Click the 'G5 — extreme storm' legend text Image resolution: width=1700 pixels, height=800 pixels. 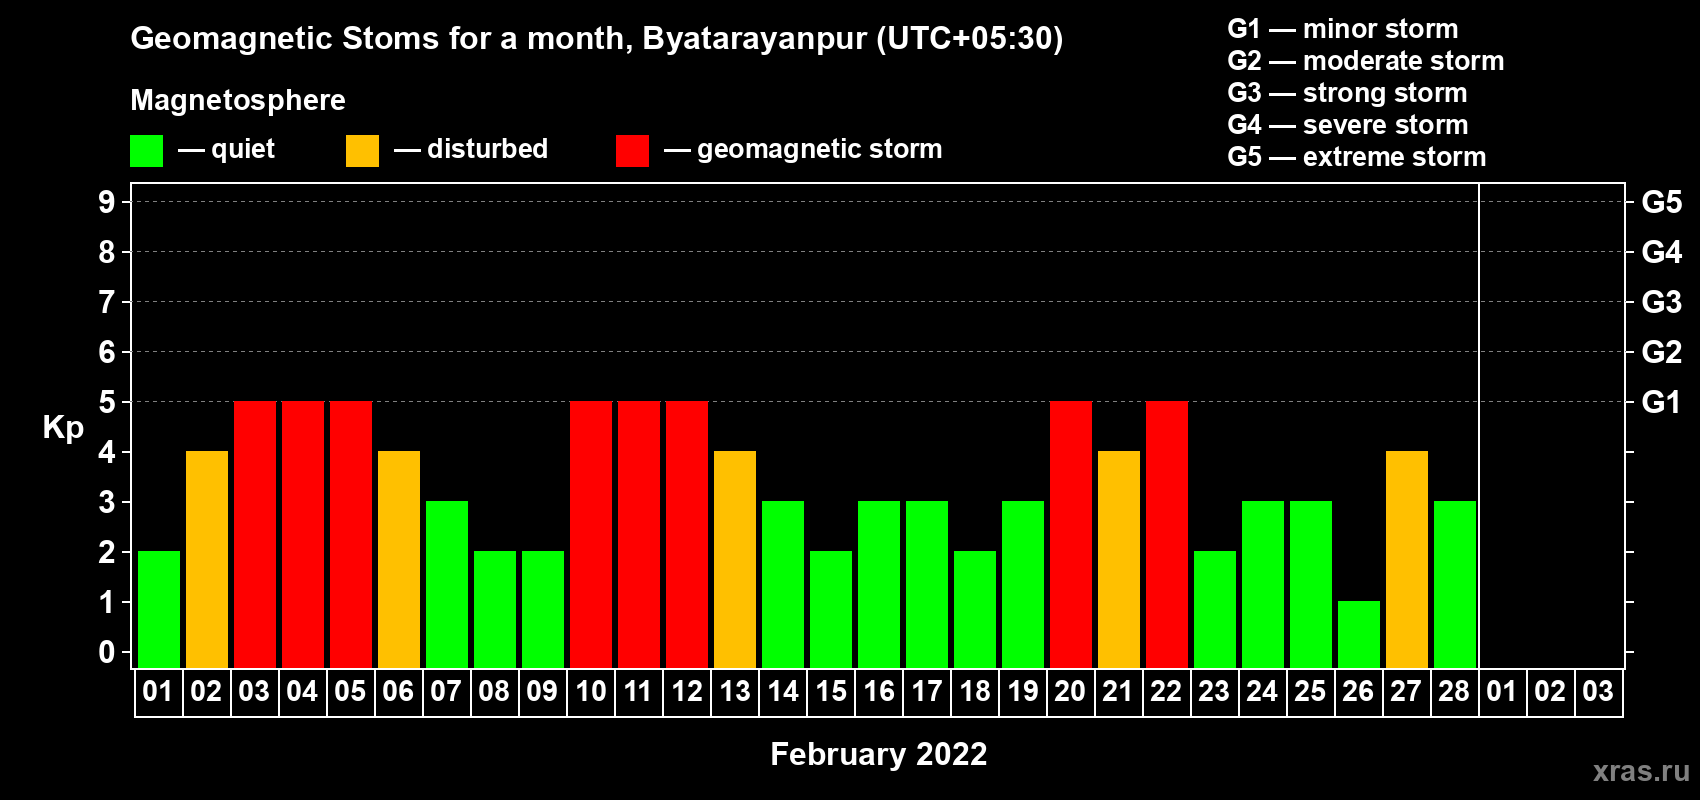point(1357,157)
